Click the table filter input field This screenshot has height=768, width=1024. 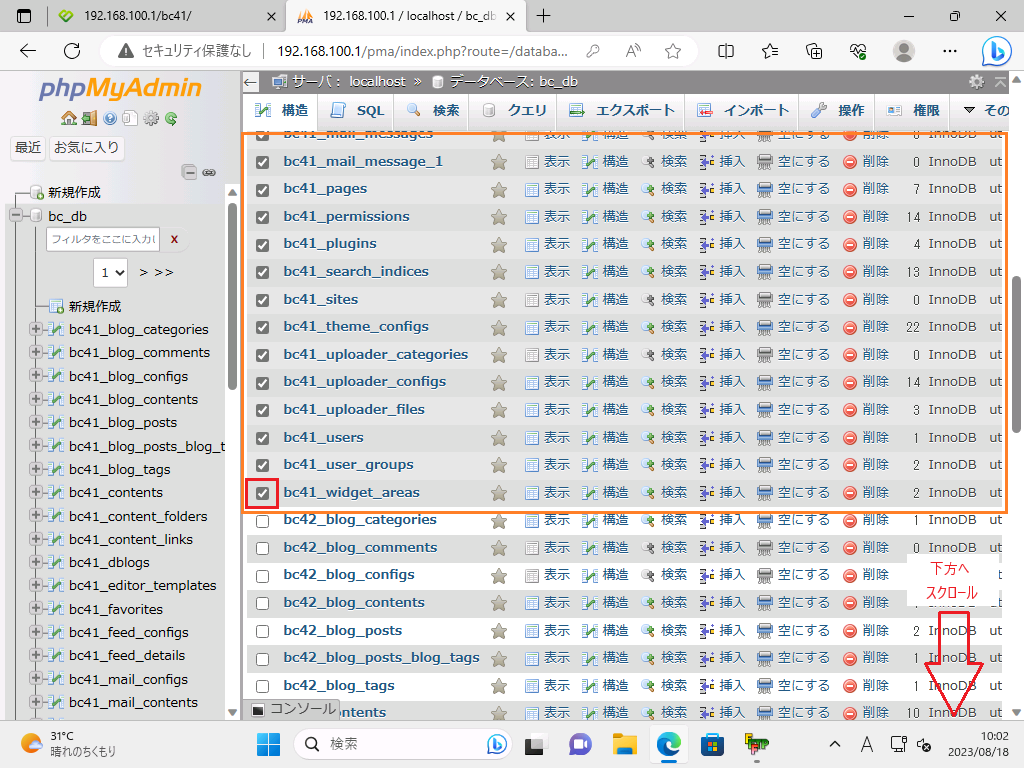tap(103, 239)
